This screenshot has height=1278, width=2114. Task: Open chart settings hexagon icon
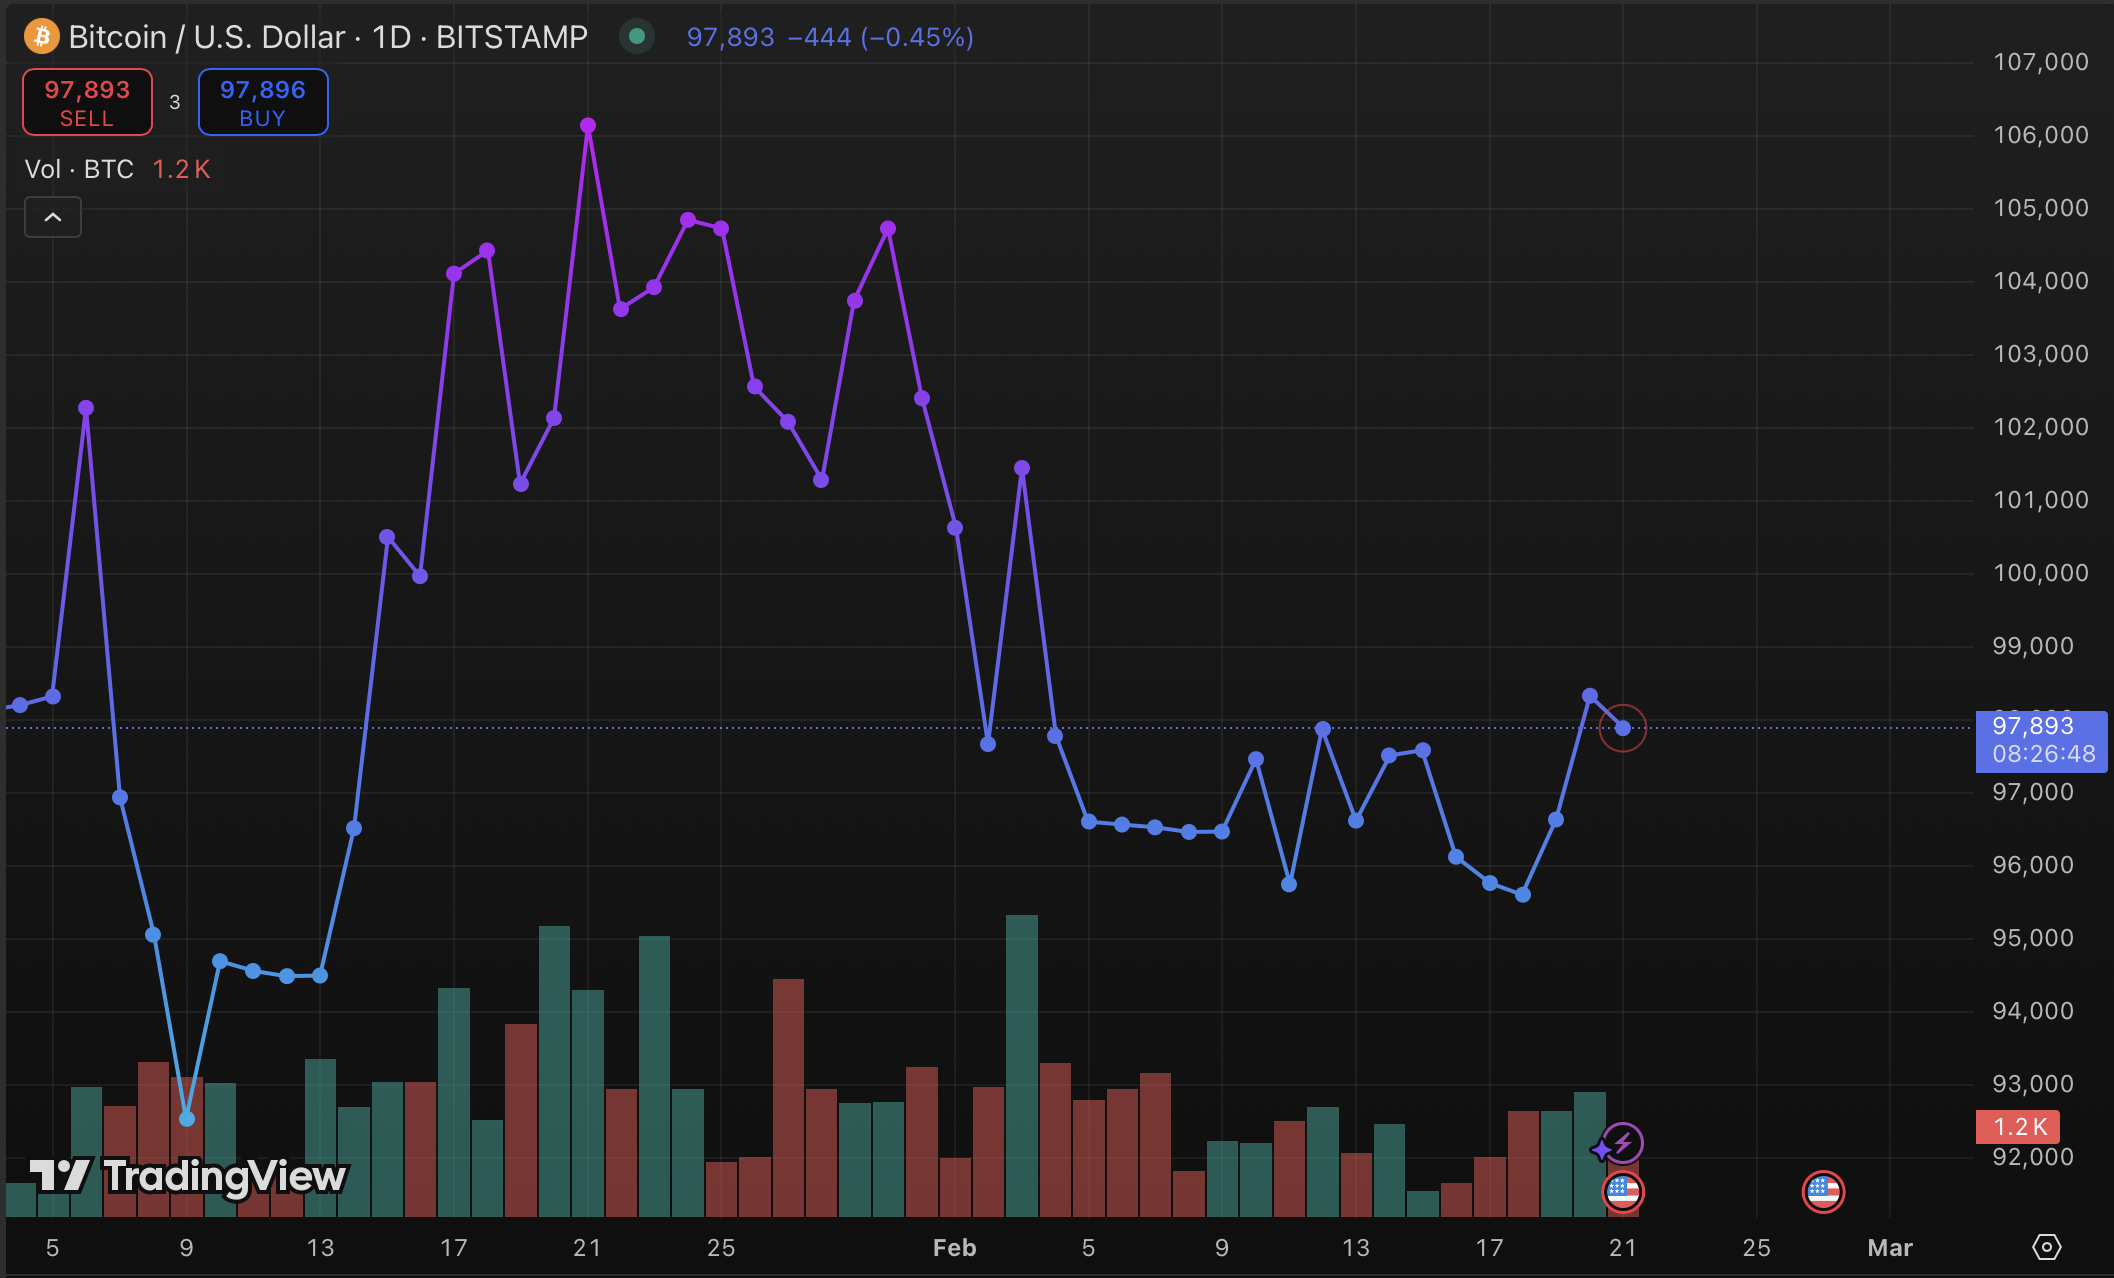point(2046,1247)
